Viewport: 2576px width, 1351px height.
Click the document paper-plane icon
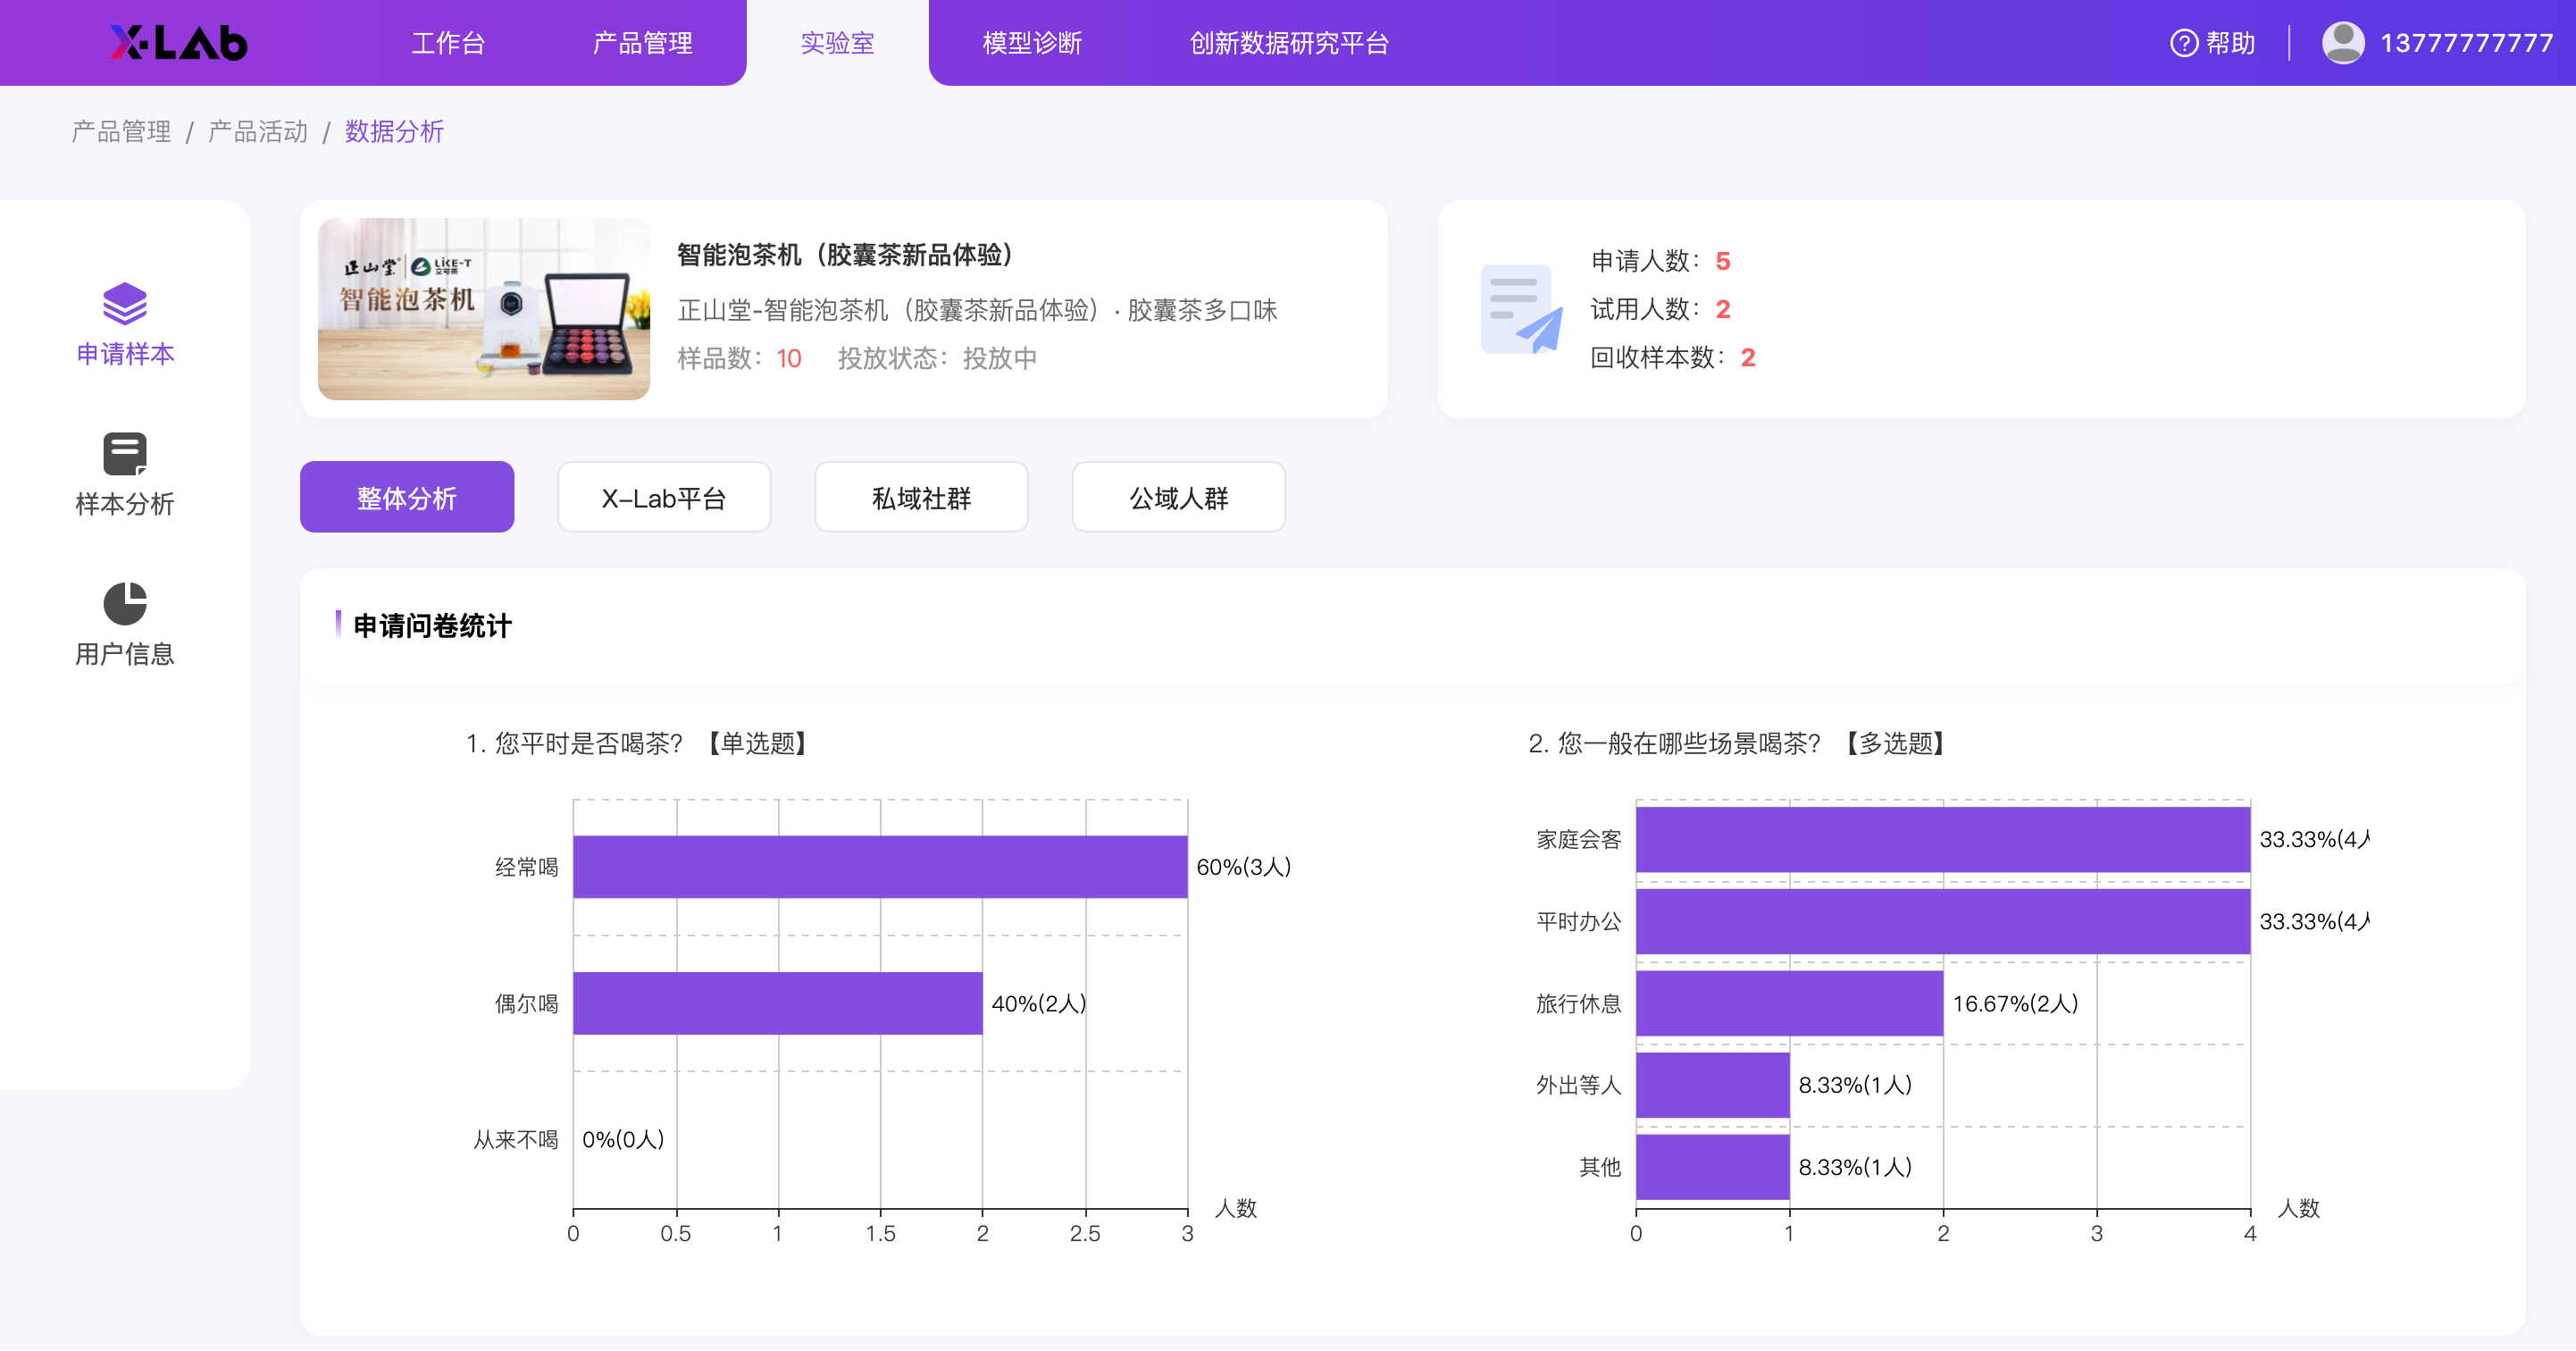[x=1521, y=309]
